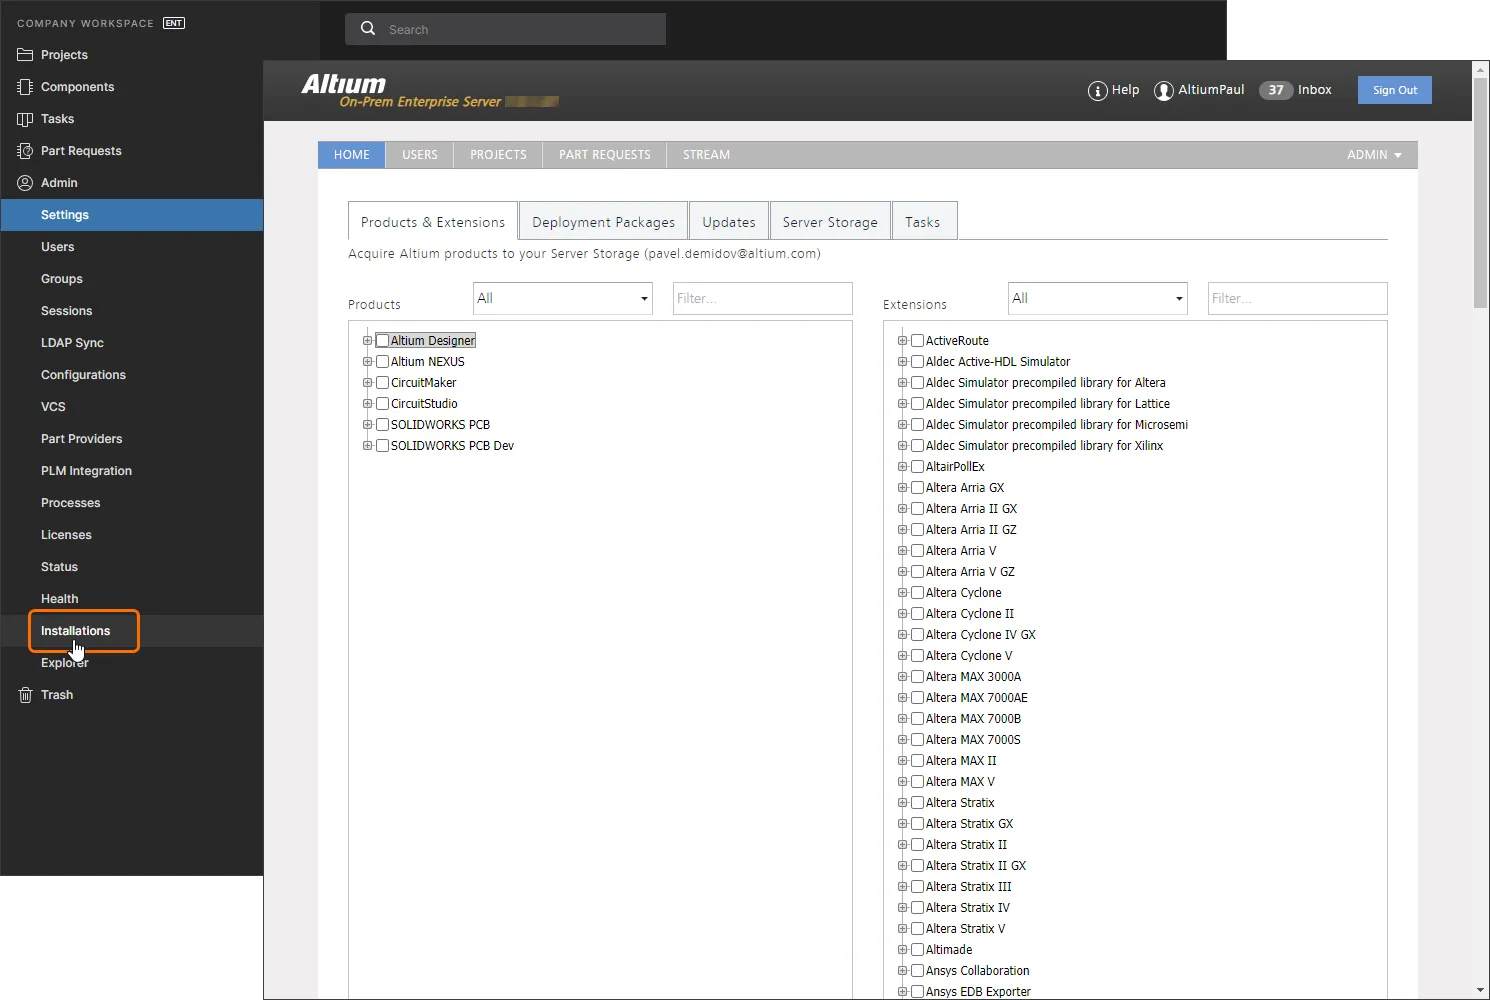Click the ENT badge beside Company Workspace

tap(174, 23)
